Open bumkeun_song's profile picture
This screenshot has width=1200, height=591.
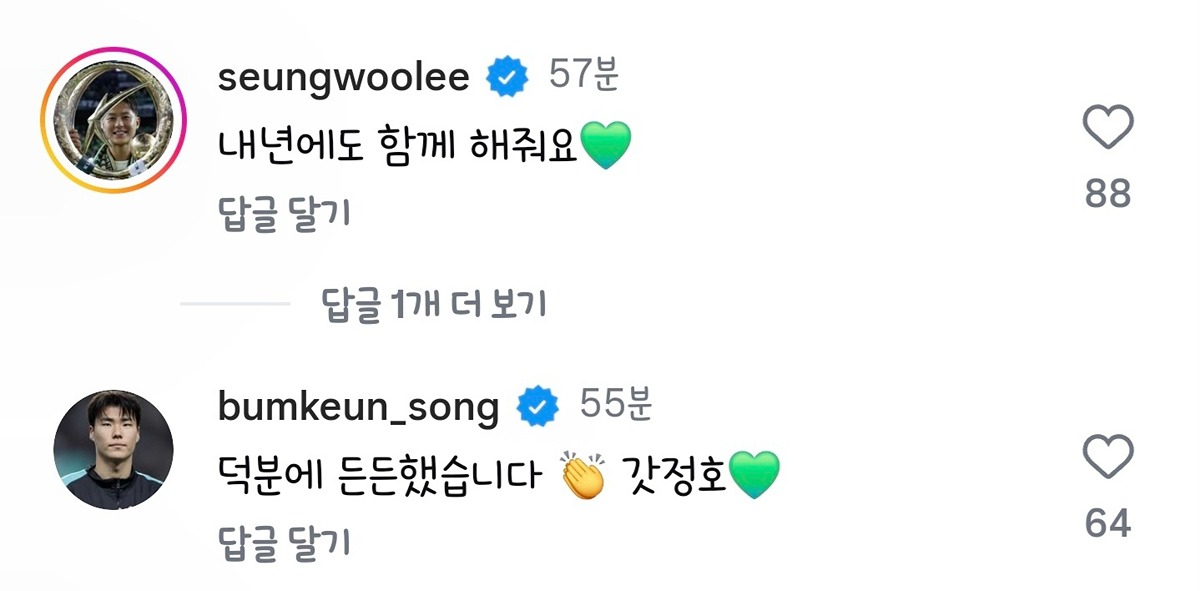click(x=113, y=450)
